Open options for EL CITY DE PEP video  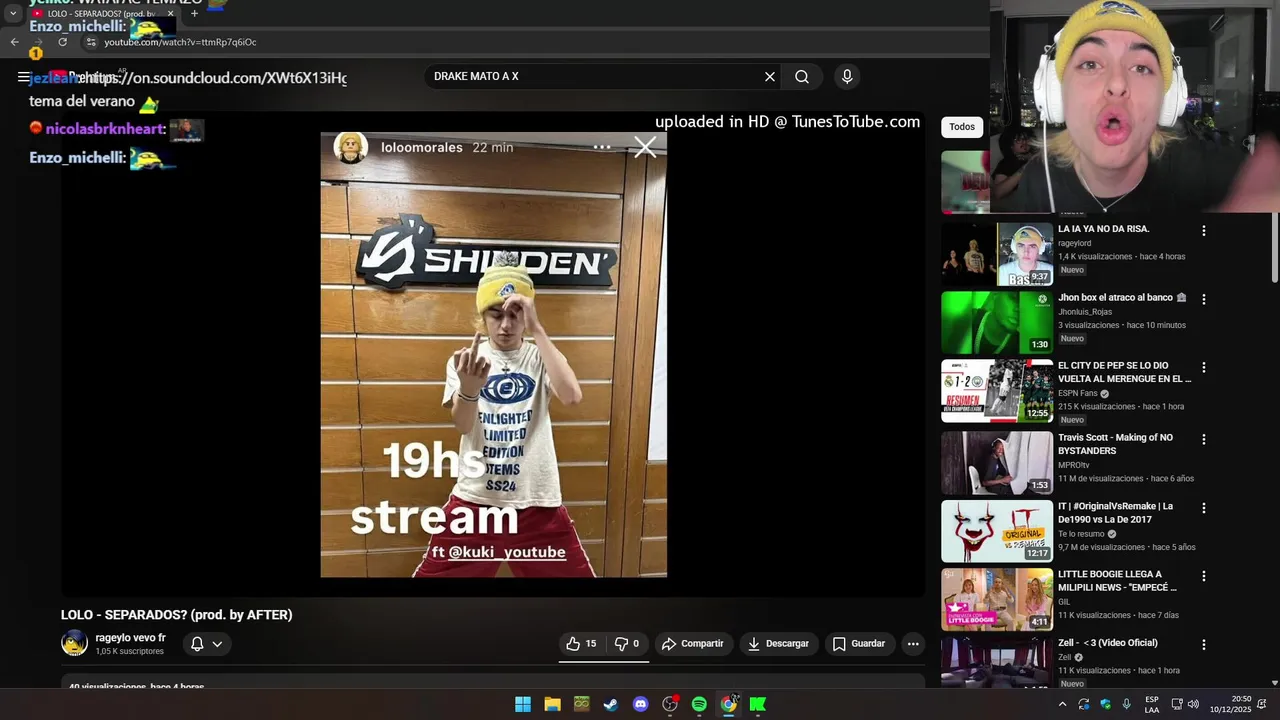[1204, 367]
